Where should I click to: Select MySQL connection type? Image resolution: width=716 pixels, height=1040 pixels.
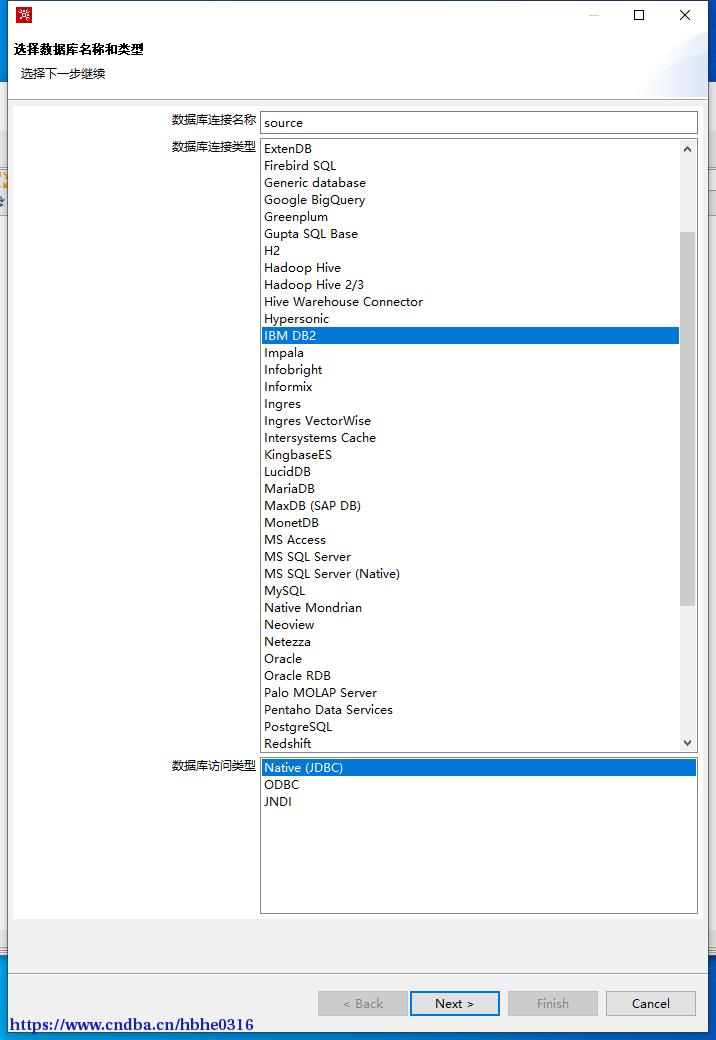click(x=471, y=591)
